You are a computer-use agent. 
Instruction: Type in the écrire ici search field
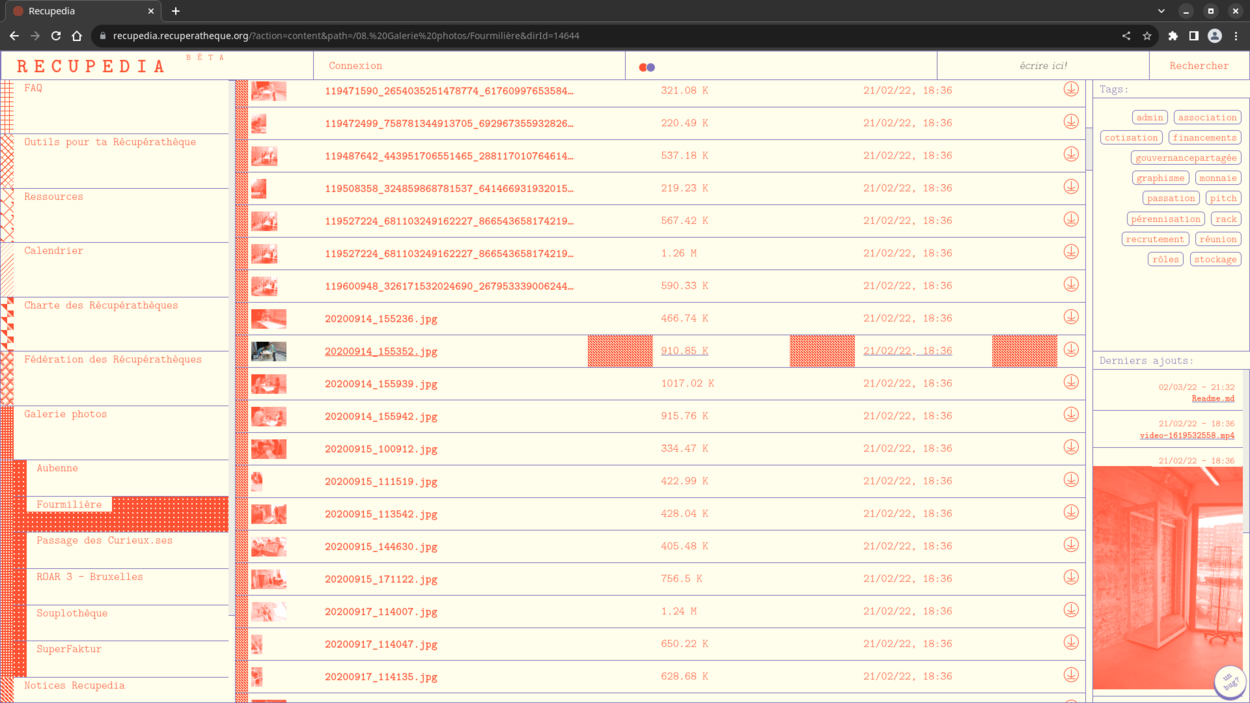pos(1042,66)
